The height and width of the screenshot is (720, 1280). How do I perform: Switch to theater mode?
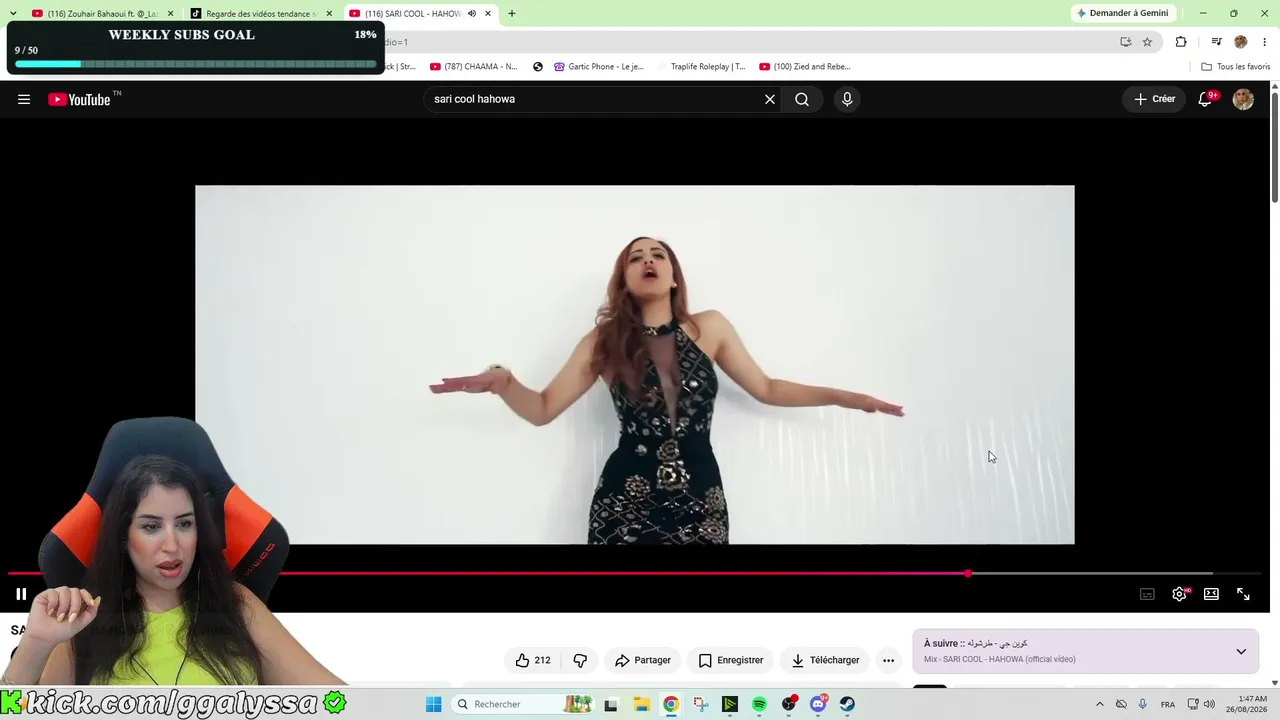pyautogui.click(x=1211, y=594)
